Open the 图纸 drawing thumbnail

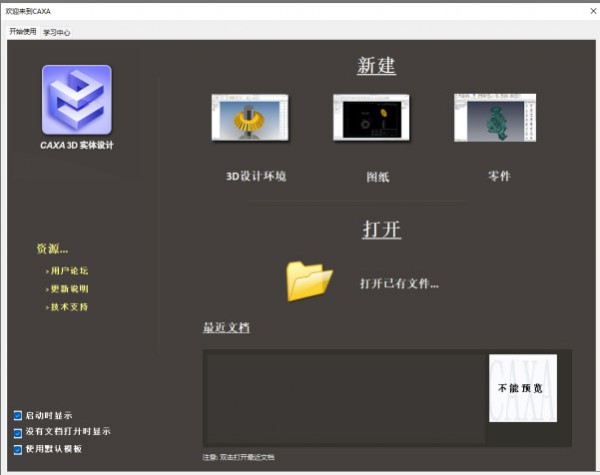click(x=371, y=118)
